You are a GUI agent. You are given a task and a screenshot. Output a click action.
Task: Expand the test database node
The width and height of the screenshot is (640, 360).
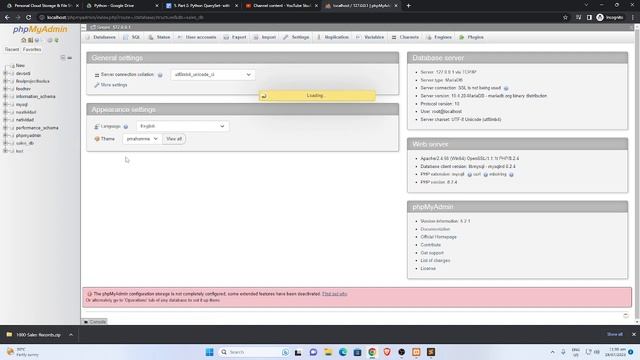pyautogui.click(x=5, y=151)
